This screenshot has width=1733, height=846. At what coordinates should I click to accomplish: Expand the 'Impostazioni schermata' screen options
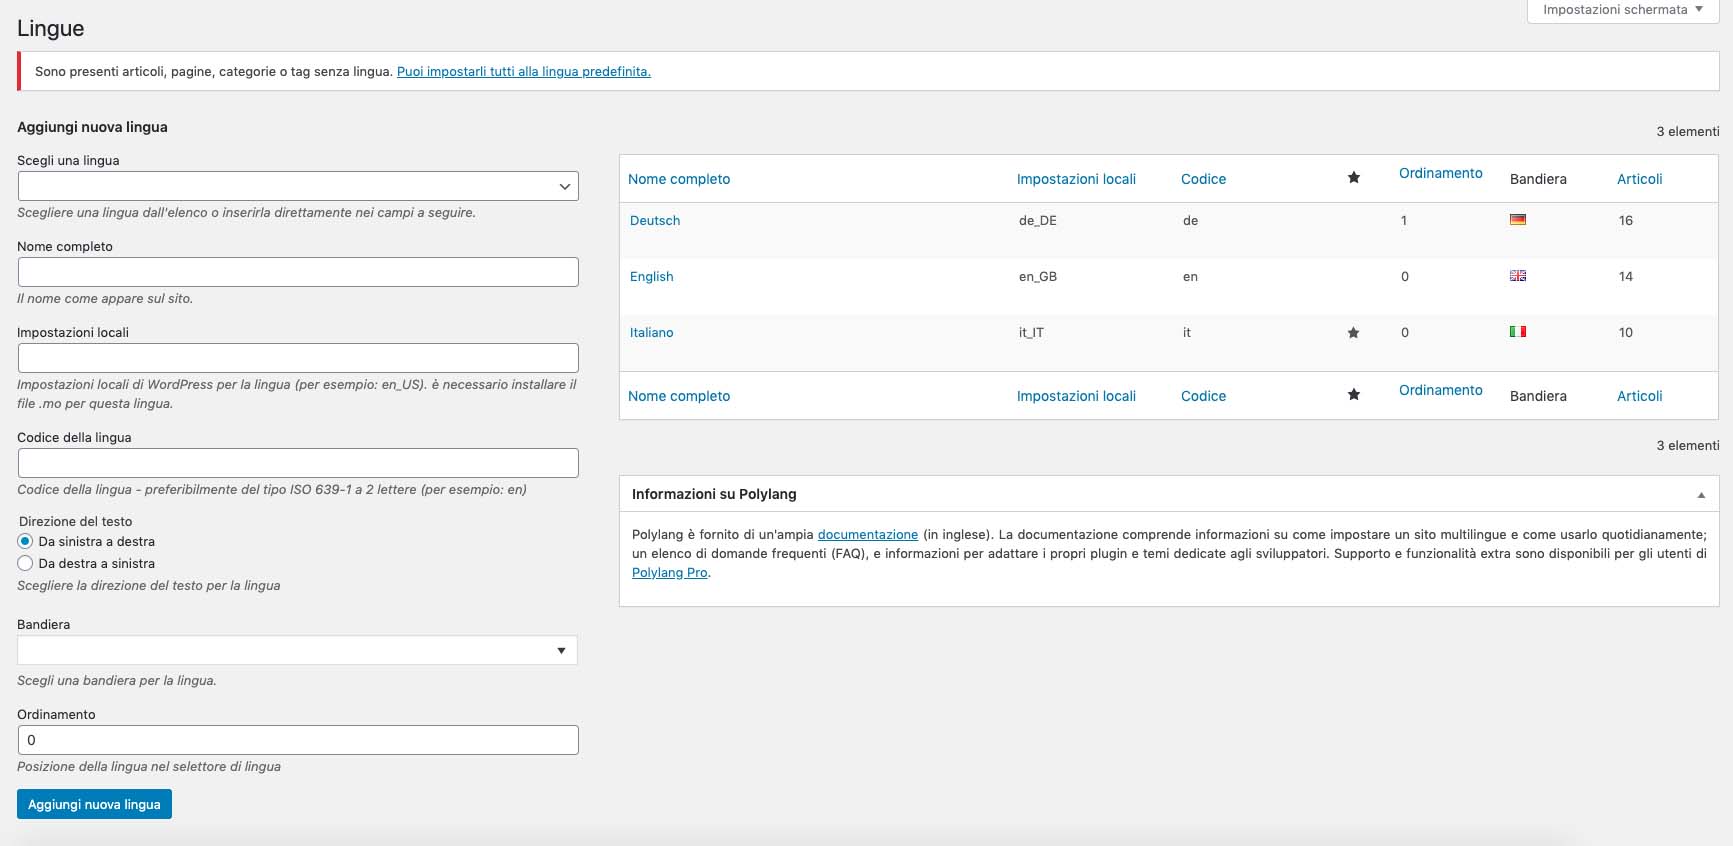click(1622, 10)
